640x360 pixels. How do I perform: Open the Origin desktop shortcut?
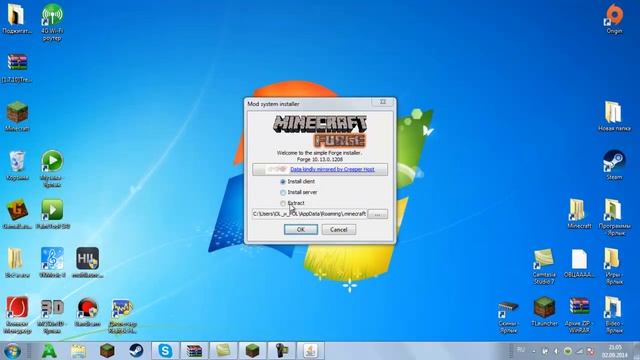614,19
